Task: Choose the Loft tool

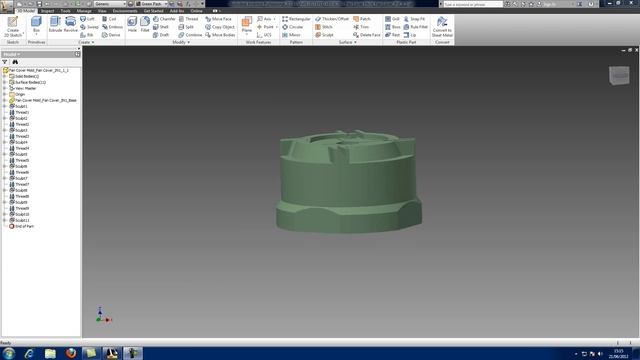Action: [x=87, y=19]
